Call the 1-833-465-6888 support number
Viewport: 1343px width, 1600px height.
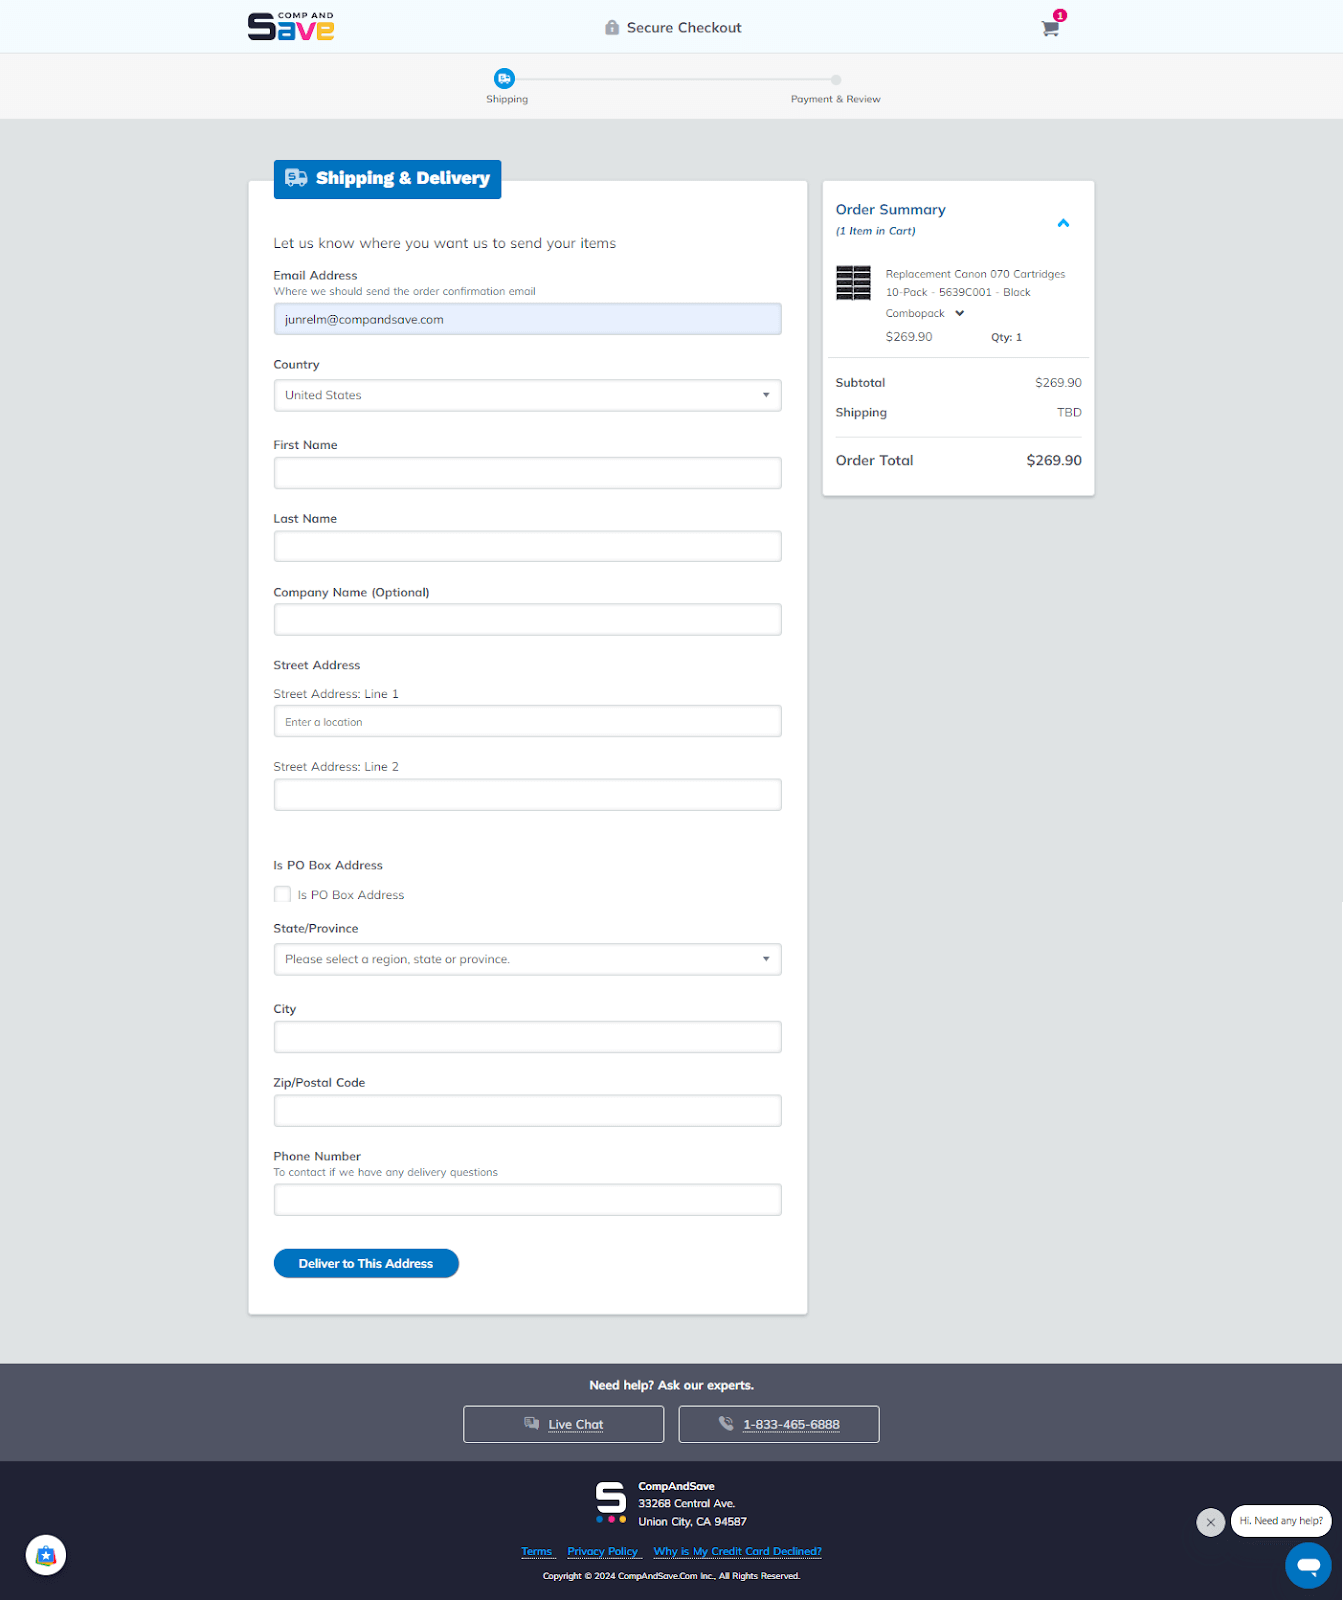click(778, 1424)
